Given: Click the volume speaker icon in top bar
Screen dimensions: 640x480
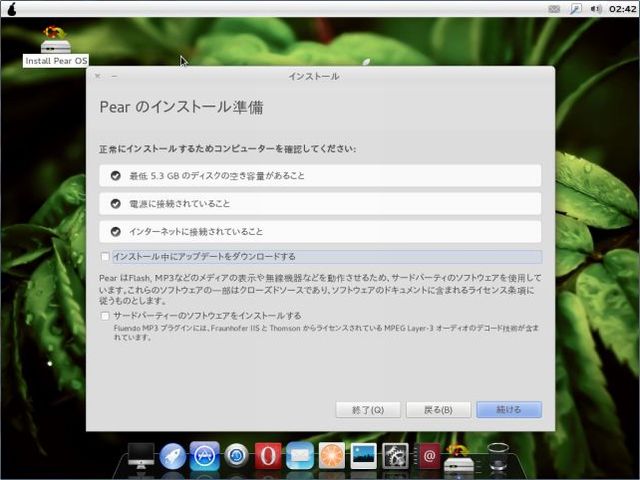Looking at the screenshot, I should [x=595, y=8].
